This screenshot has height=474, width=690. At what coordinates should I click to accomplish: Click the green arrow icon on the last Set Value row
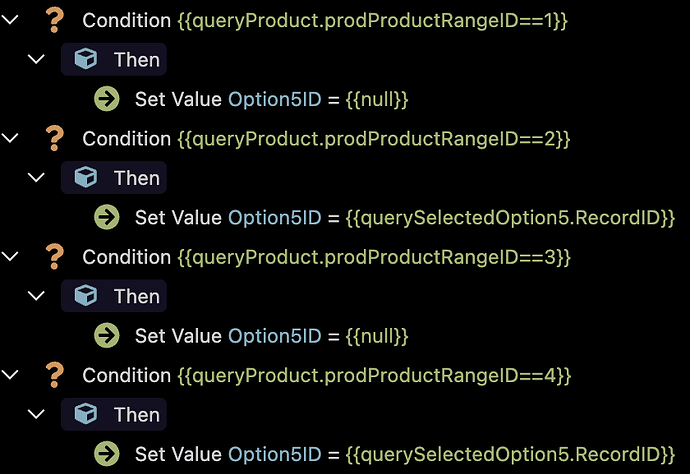tap(106, 454)
